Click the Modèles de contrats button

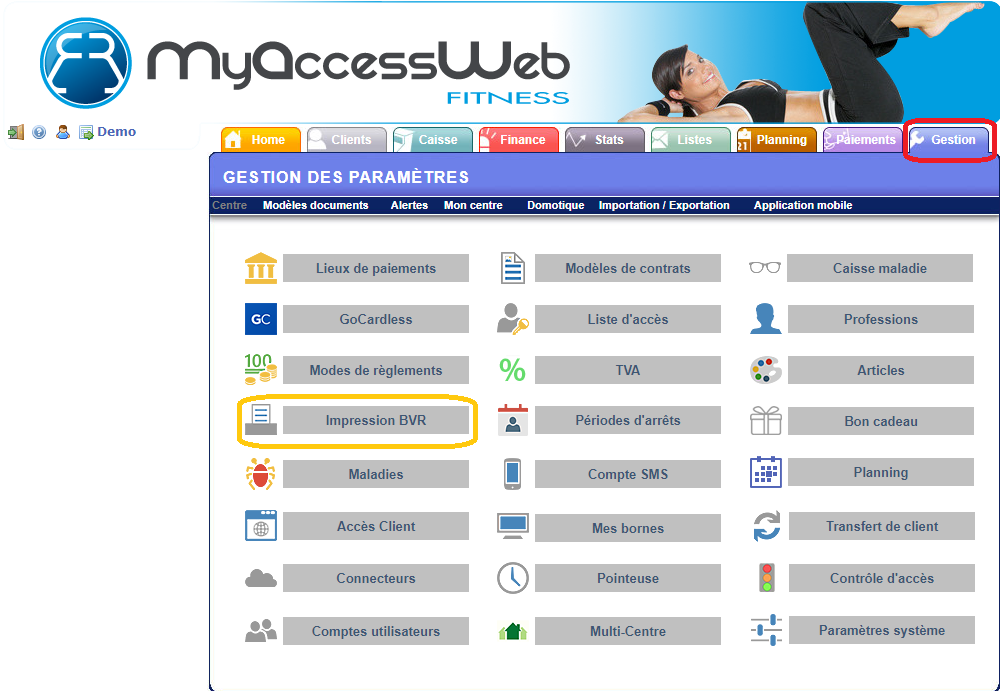(x=628, y=268)
